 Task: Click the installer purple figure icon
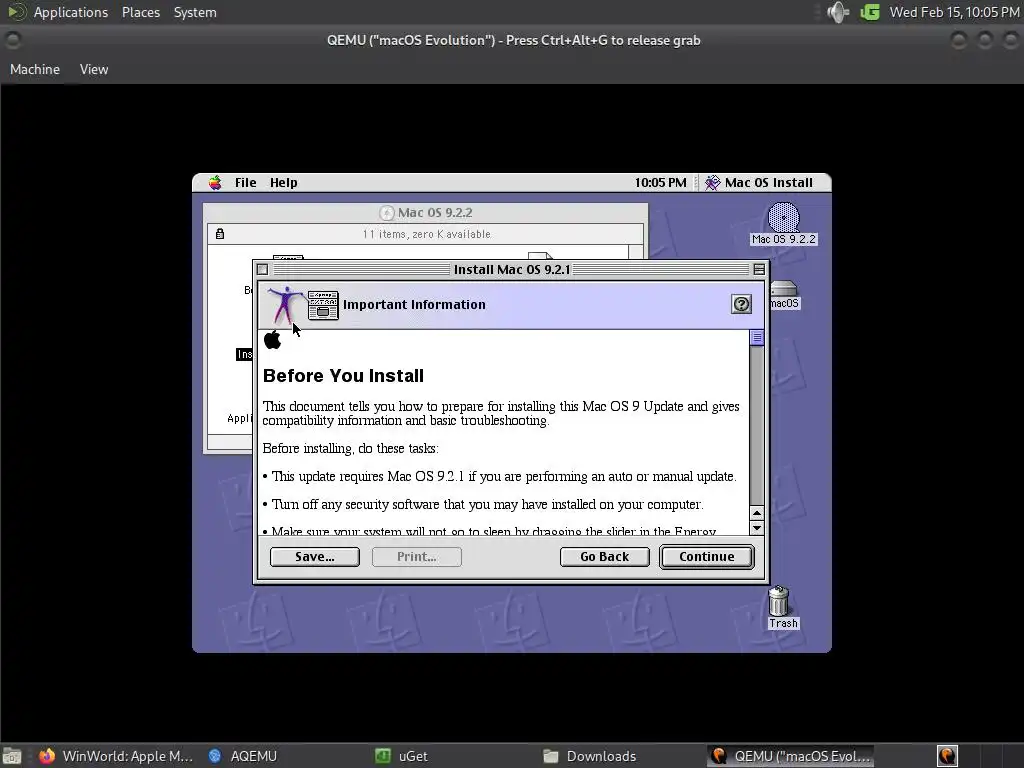[x=284, y=305]
